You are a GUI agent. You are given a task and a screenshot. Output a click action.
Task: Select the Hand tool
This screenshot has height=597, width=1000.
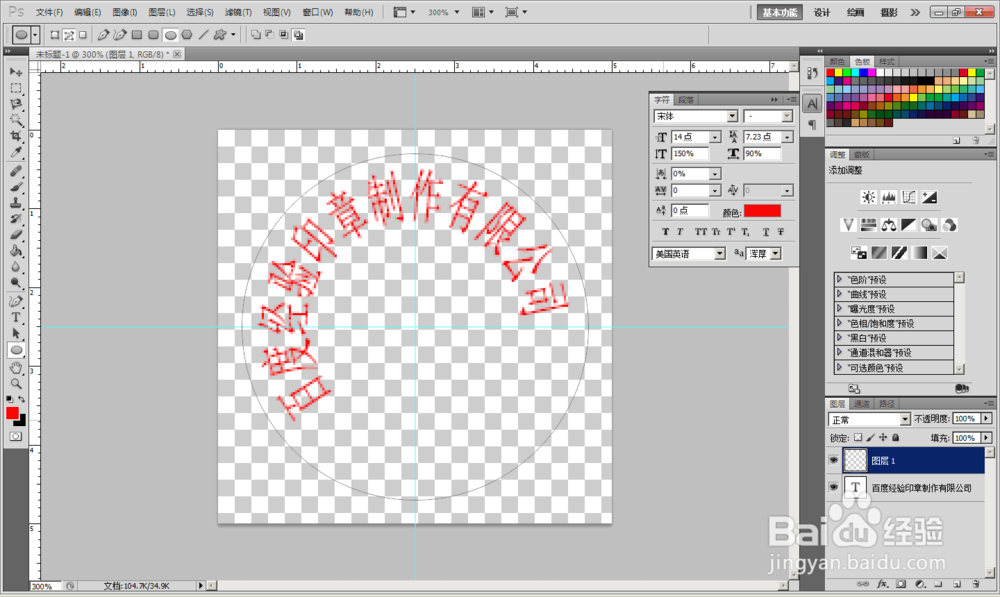pos(16,368)
